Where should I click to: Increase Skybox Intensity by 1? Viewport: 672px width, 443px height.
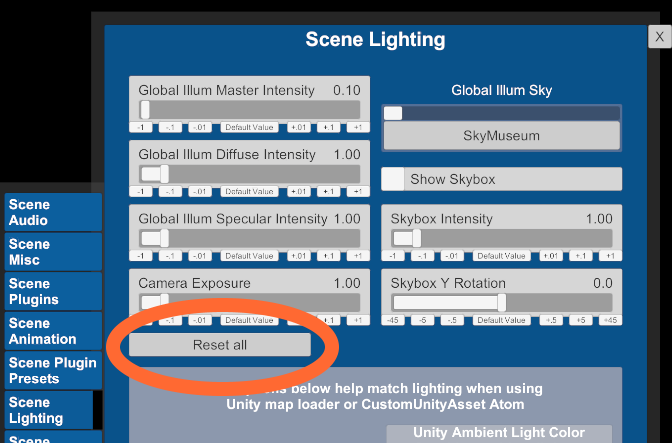(x=610, y=256)
